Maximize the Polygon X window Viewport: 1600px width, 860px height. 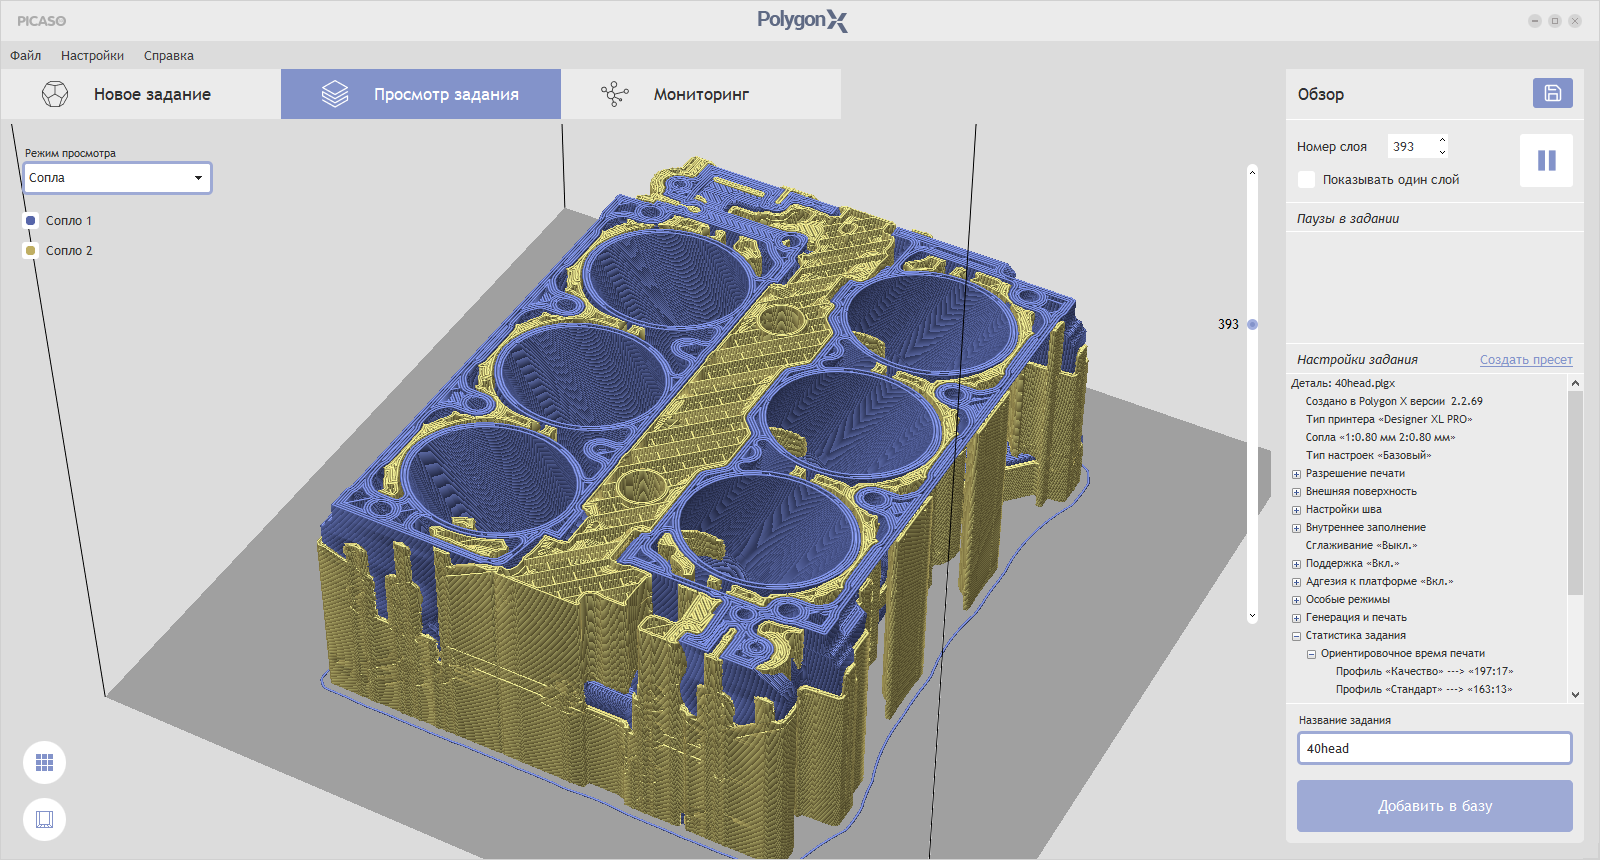1555,21
